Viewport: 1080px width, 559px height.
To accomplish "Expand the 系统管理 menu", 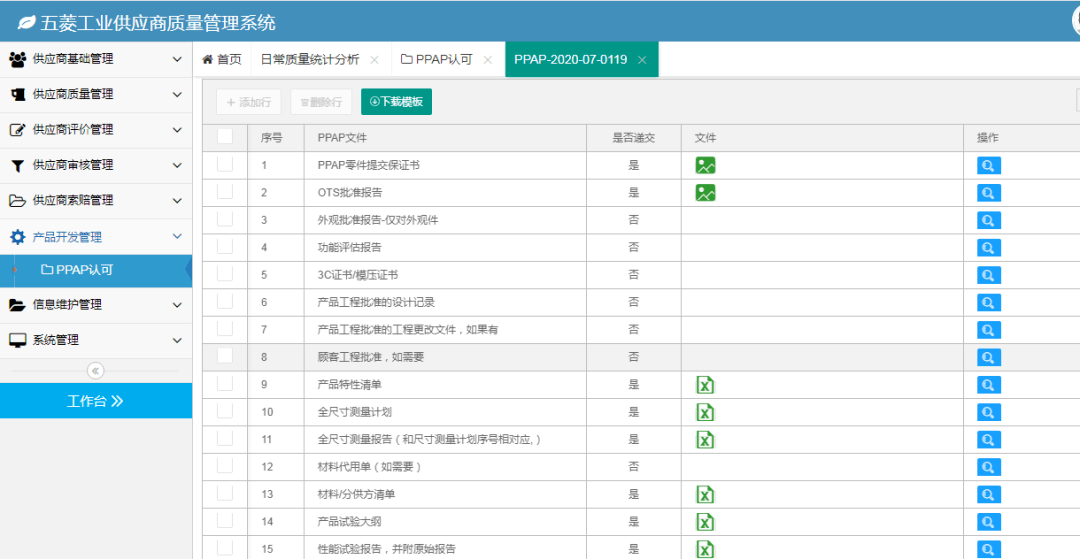I will point(96,340).
